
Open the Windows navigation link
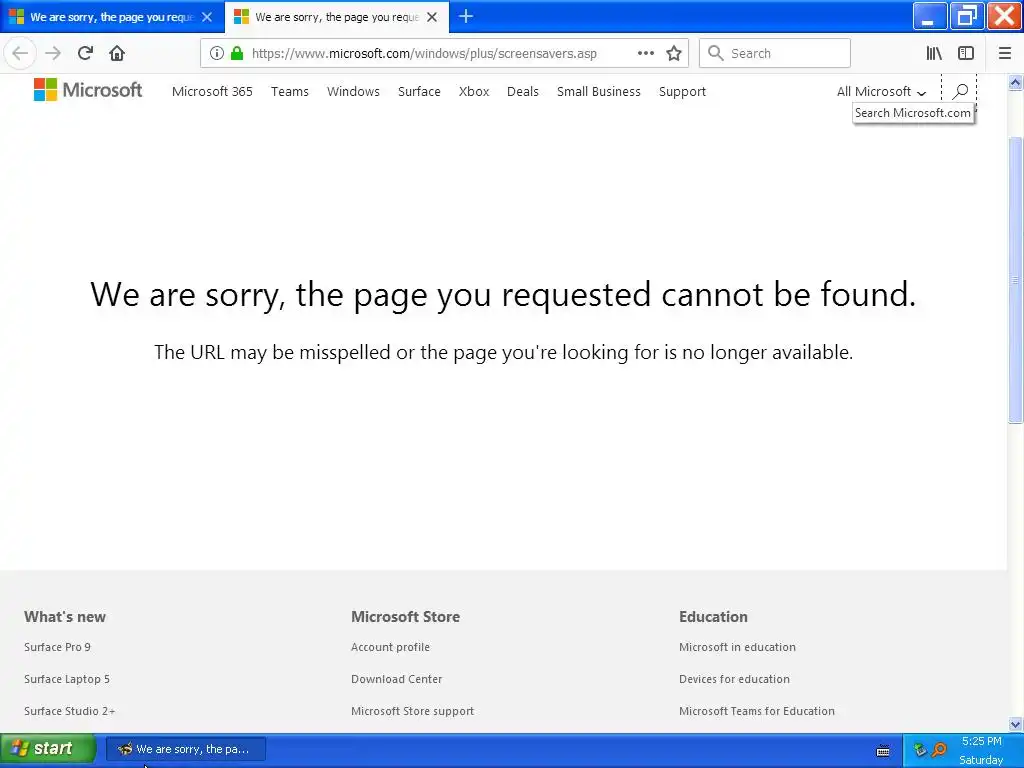[353, 91]
